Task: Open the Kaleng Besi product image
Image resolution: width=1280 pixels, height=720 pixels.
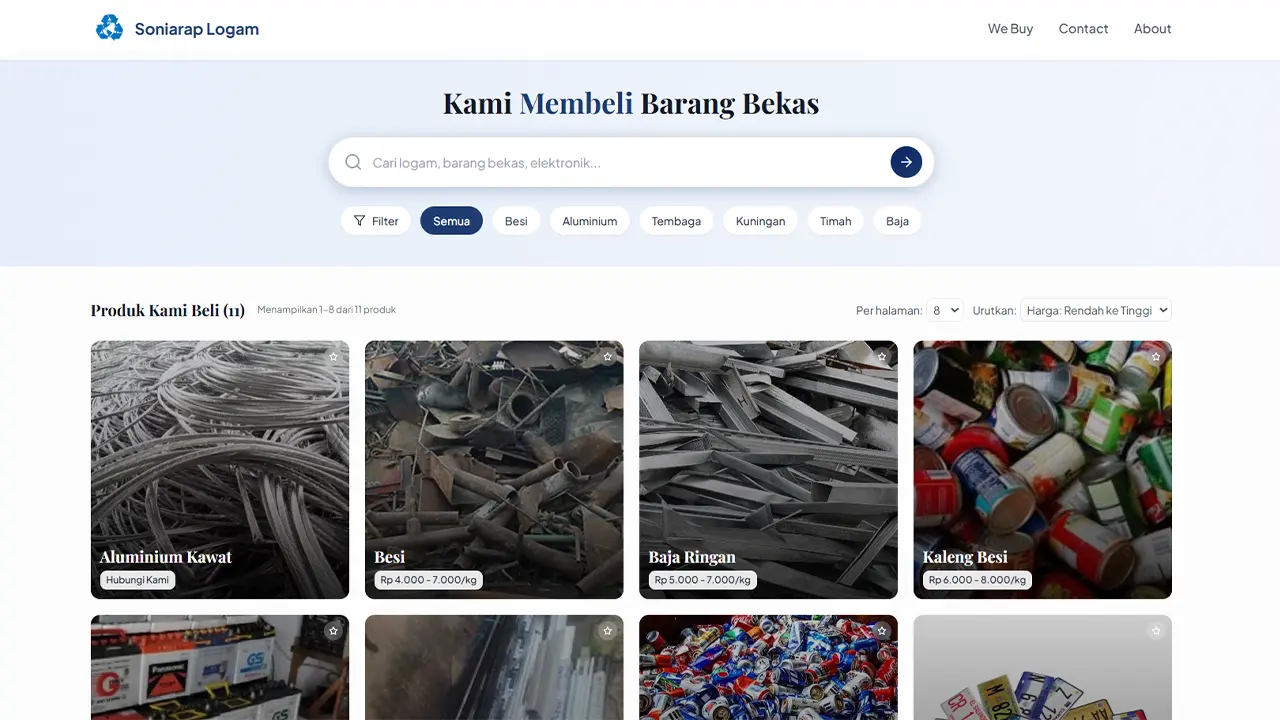Action: tap(1042, 470)
